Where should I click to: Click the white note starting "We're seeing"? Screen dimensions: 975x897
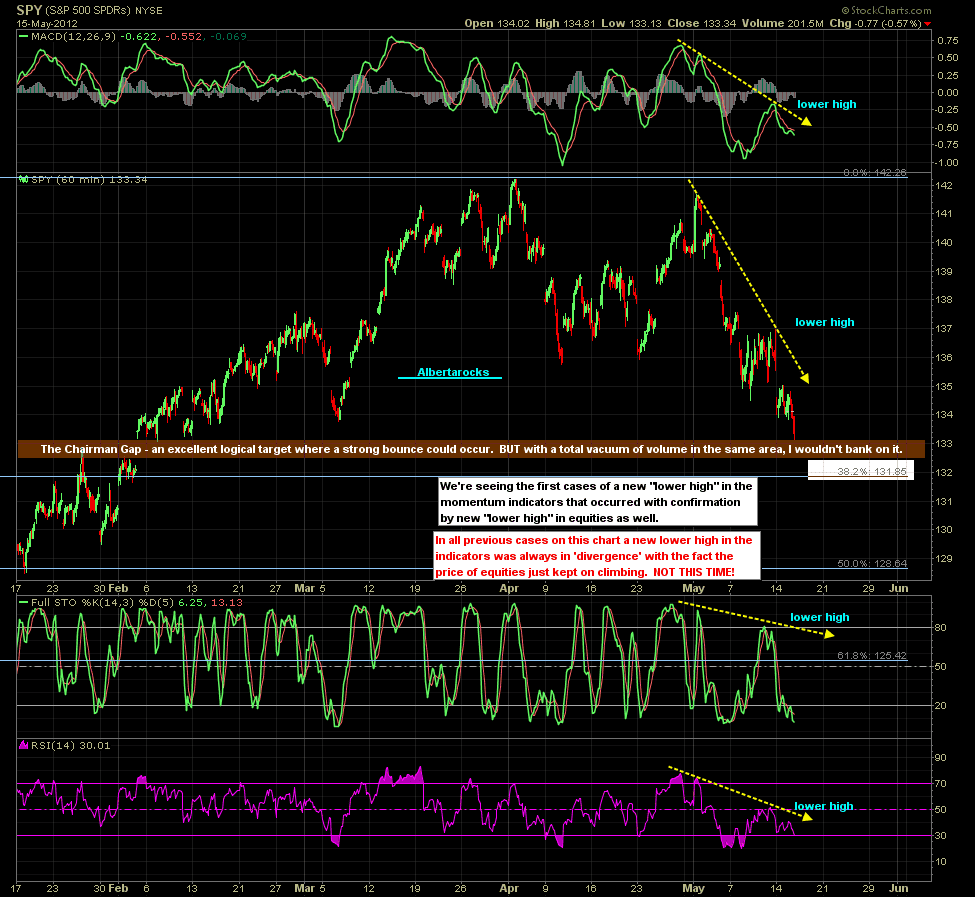click(598, 502)
